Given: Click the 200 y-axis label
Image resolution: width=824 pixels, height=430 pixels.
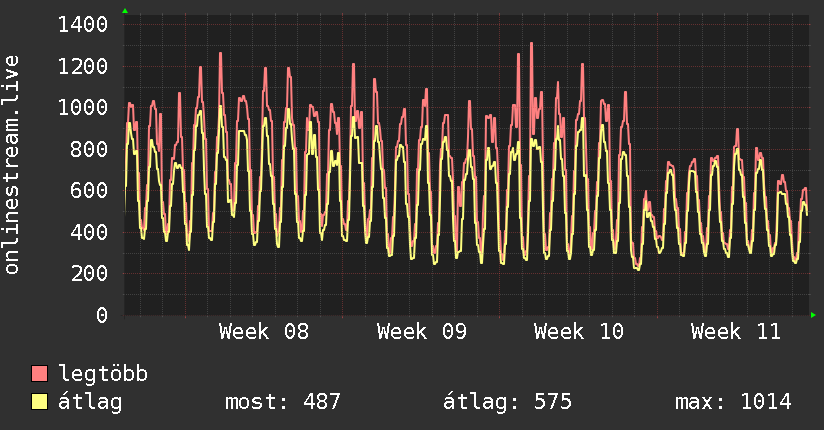Looking at the screenshot, I should point(89,273).
